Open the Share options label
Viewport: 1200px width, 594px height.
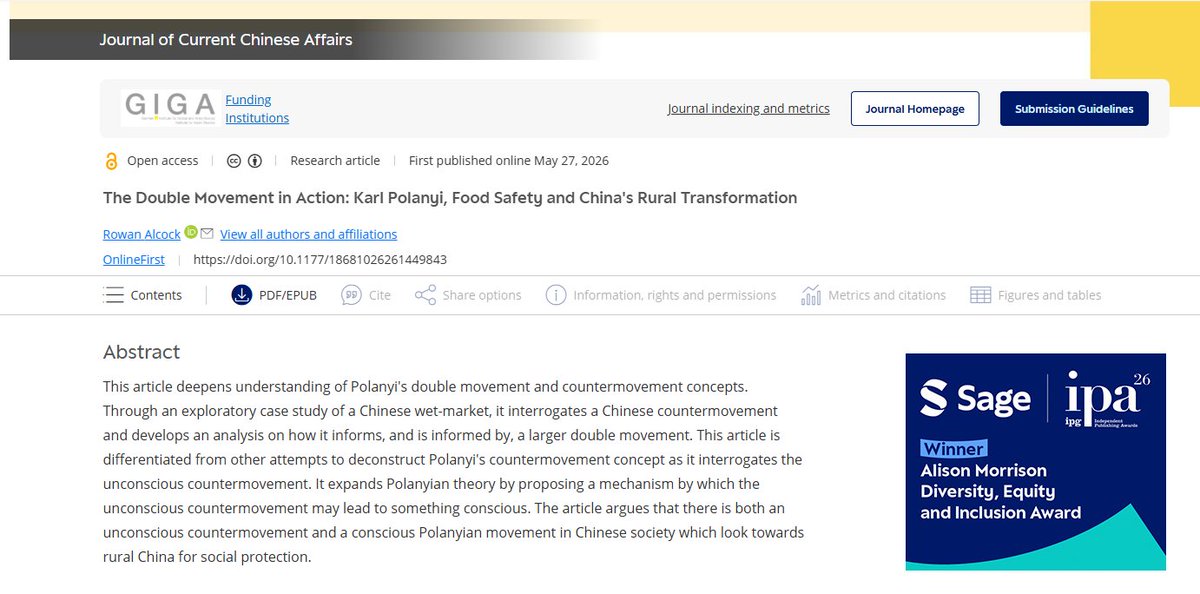[x=482, y=295]
